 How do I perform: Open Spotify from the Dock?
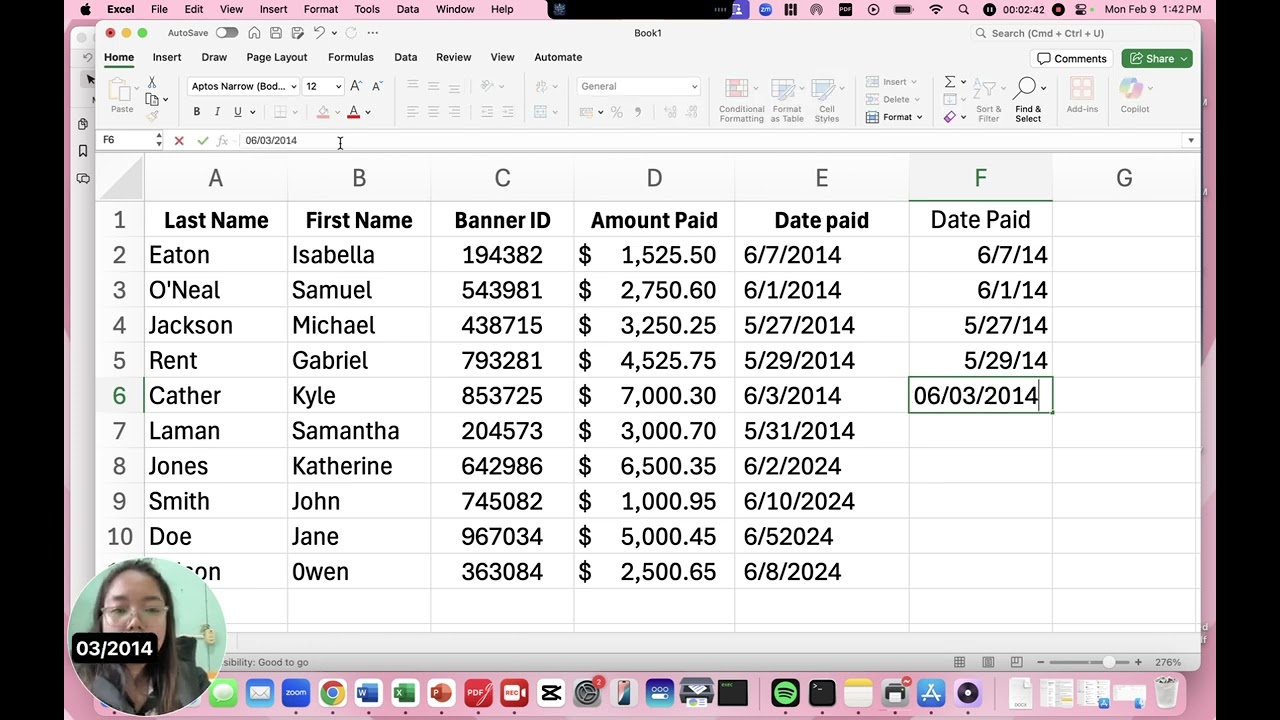(x=785, y=692)
